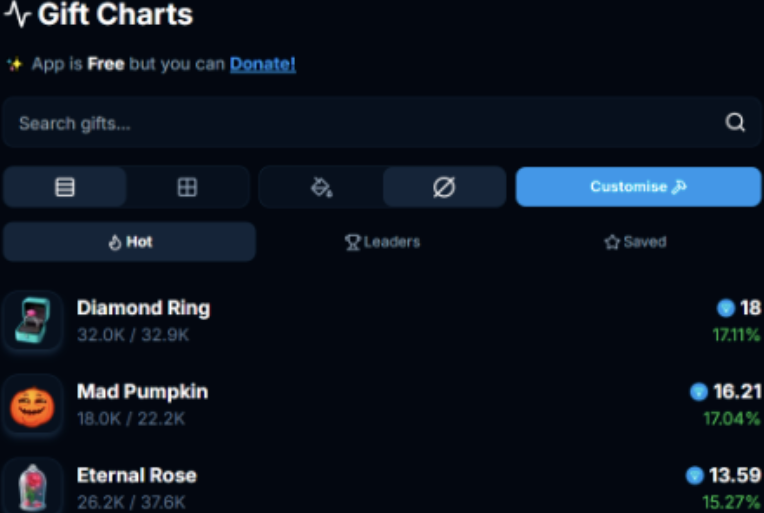Open the Diamond Ring gift name
The height and width of the screenshot is (513, 764).
point(143,308)
